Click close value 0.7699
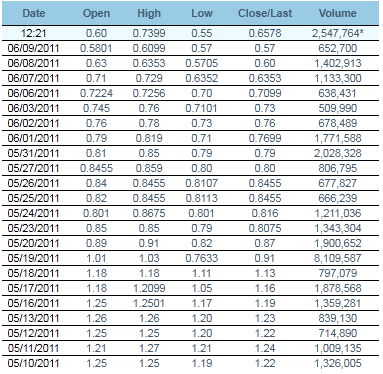Image resolution: width=383 pixels, height=374 pixels. (265, 138)
